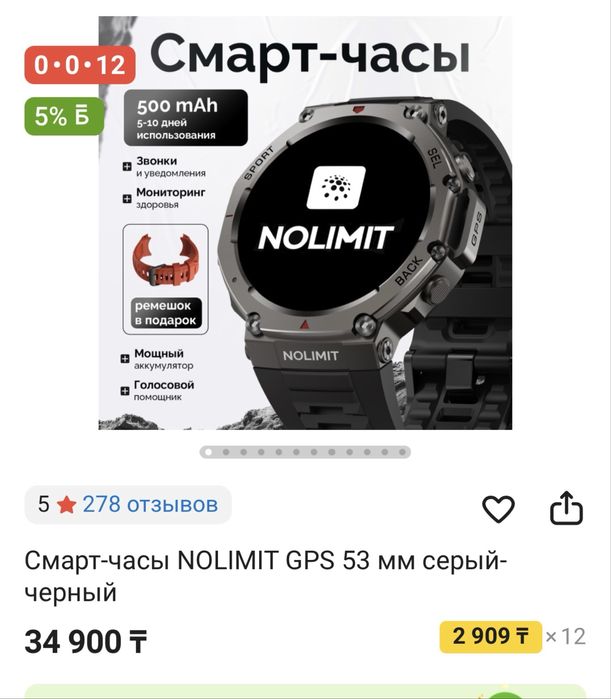Select the last image carousel dot

tap(402, 452)
